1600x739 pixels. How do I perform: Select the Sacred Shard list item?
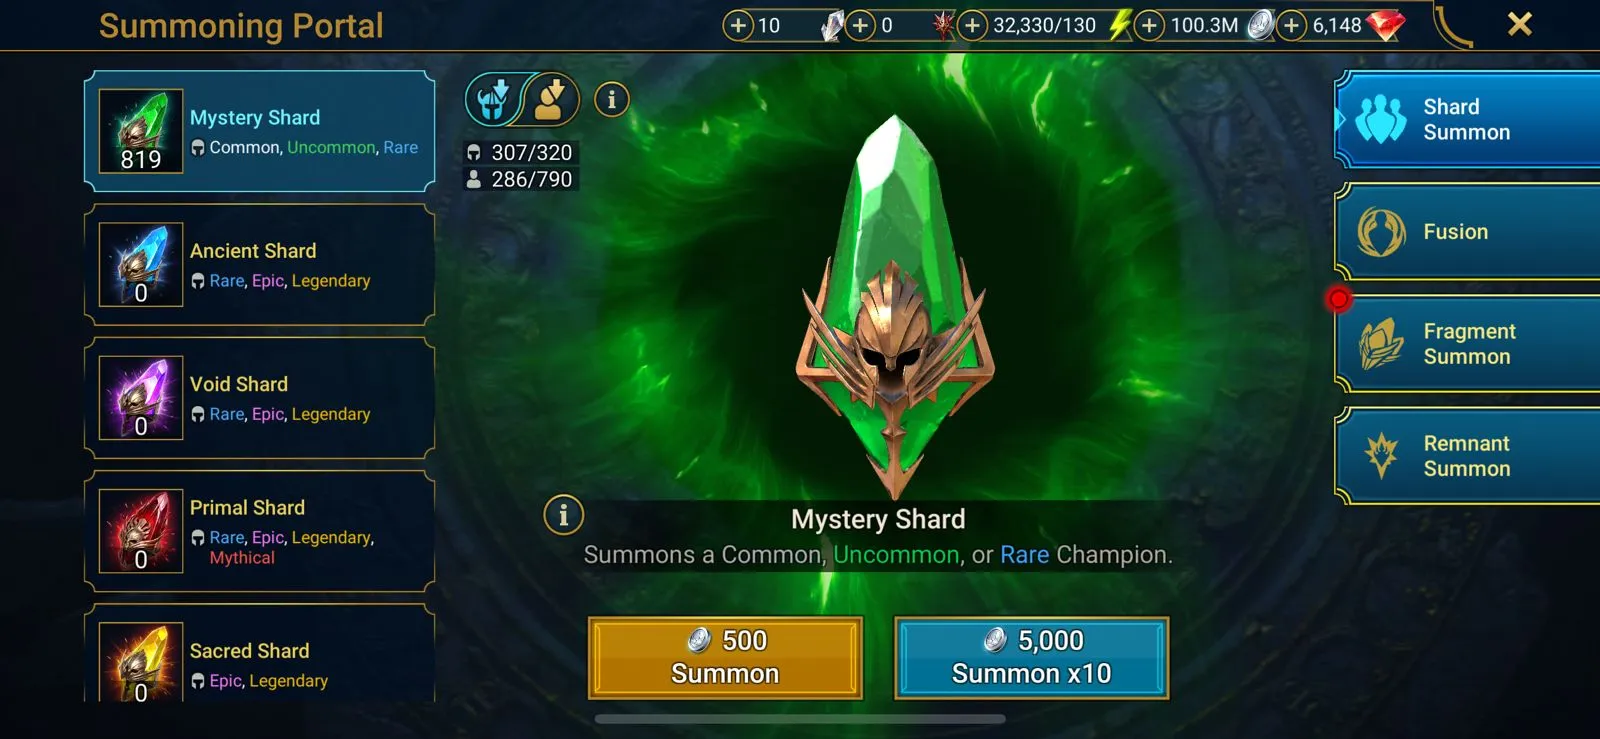pyautogui.click(x=260, y=653)
